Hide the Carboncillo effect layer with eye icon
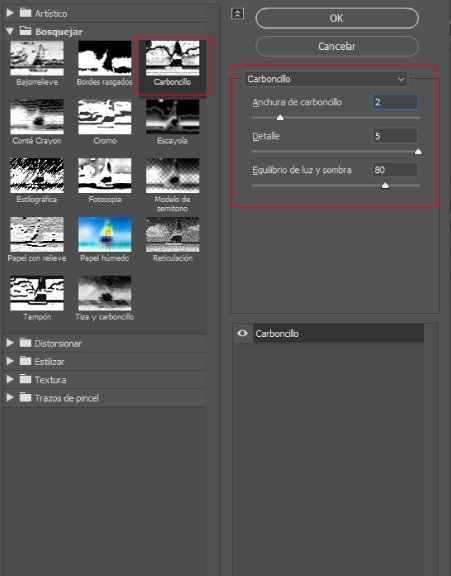Screen dimensions: 451x576 [x=242, y=333]
